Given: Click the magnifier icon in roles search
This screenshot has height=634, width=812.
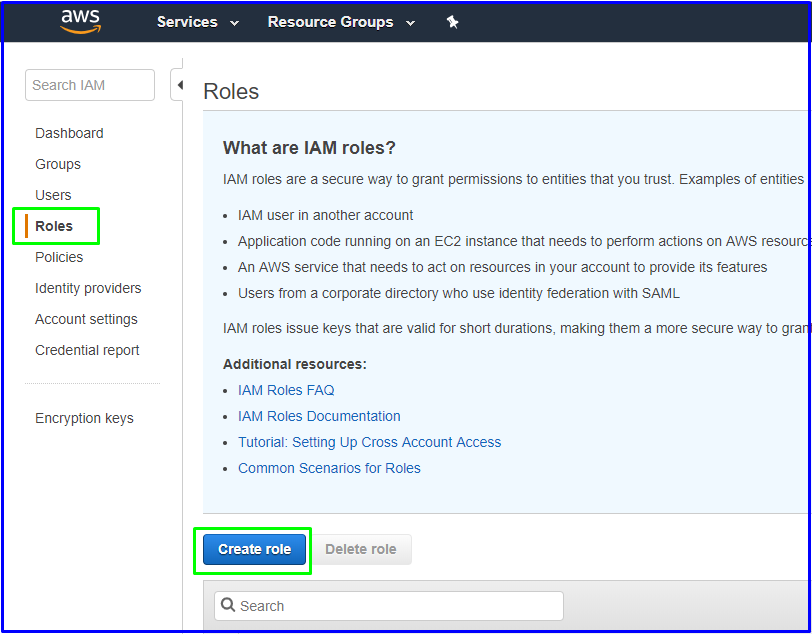Looking at the screenshot, I should pos(228,604).
